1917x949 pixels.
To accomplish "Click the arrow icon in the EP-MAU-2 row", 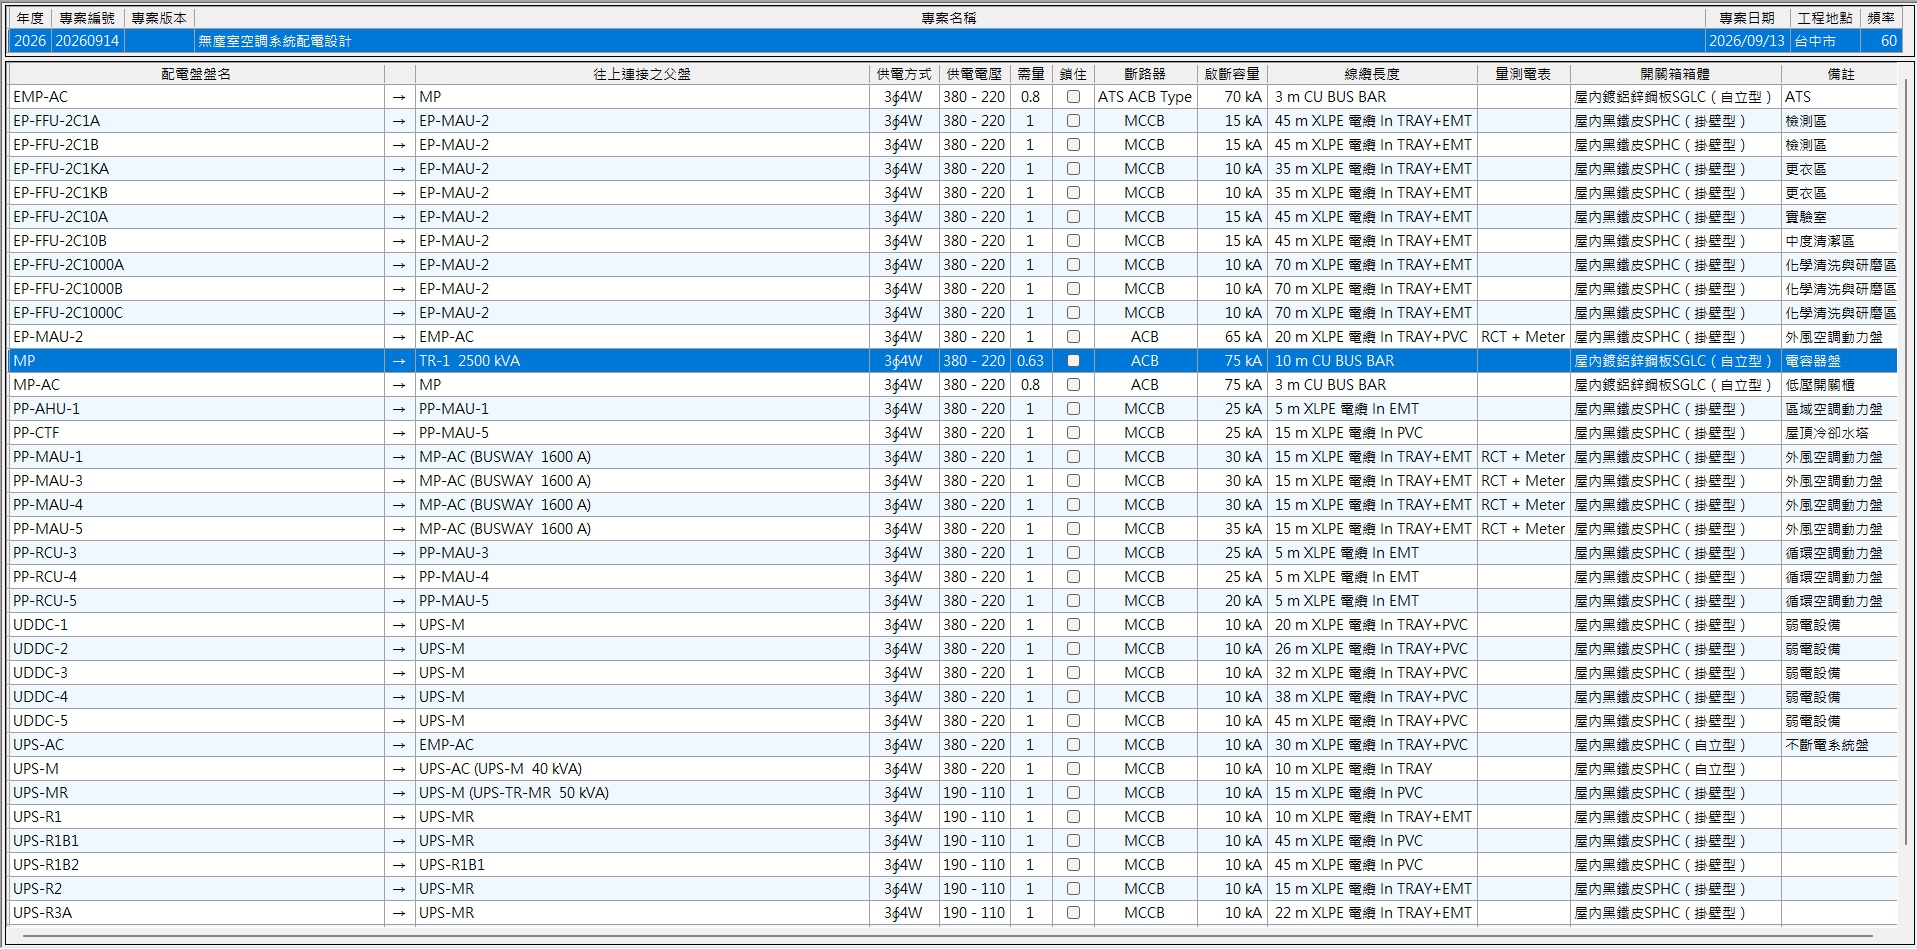I will [x=399, y=337].
